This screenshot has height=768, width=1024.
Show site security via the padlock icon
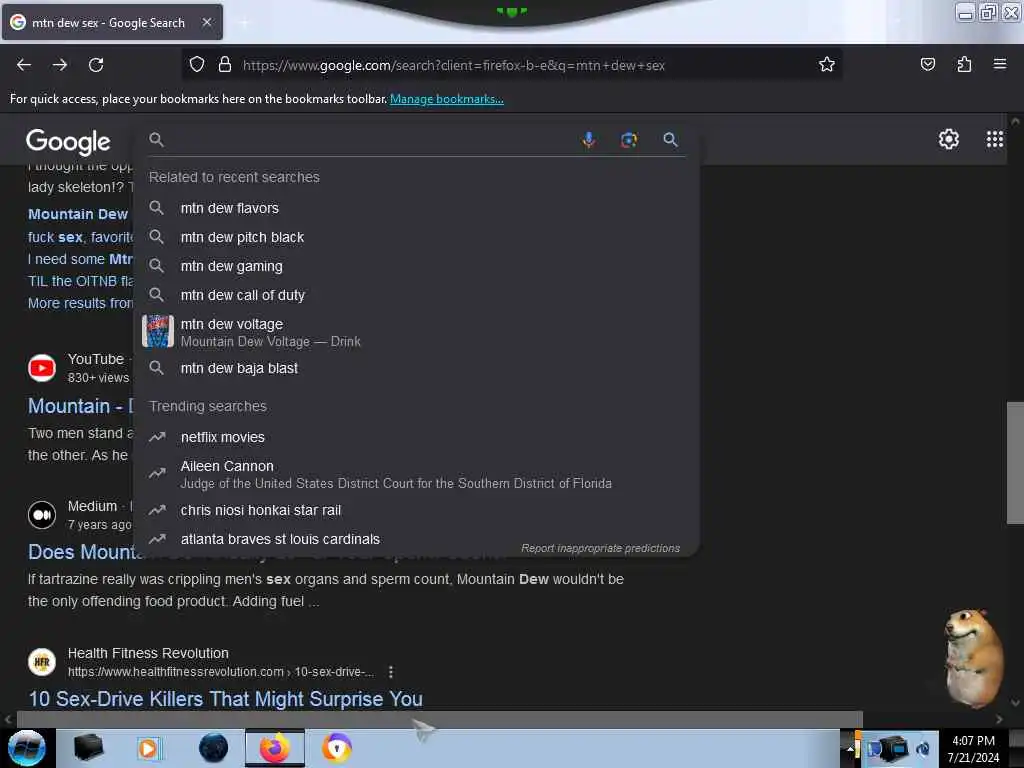click(225, 65)
